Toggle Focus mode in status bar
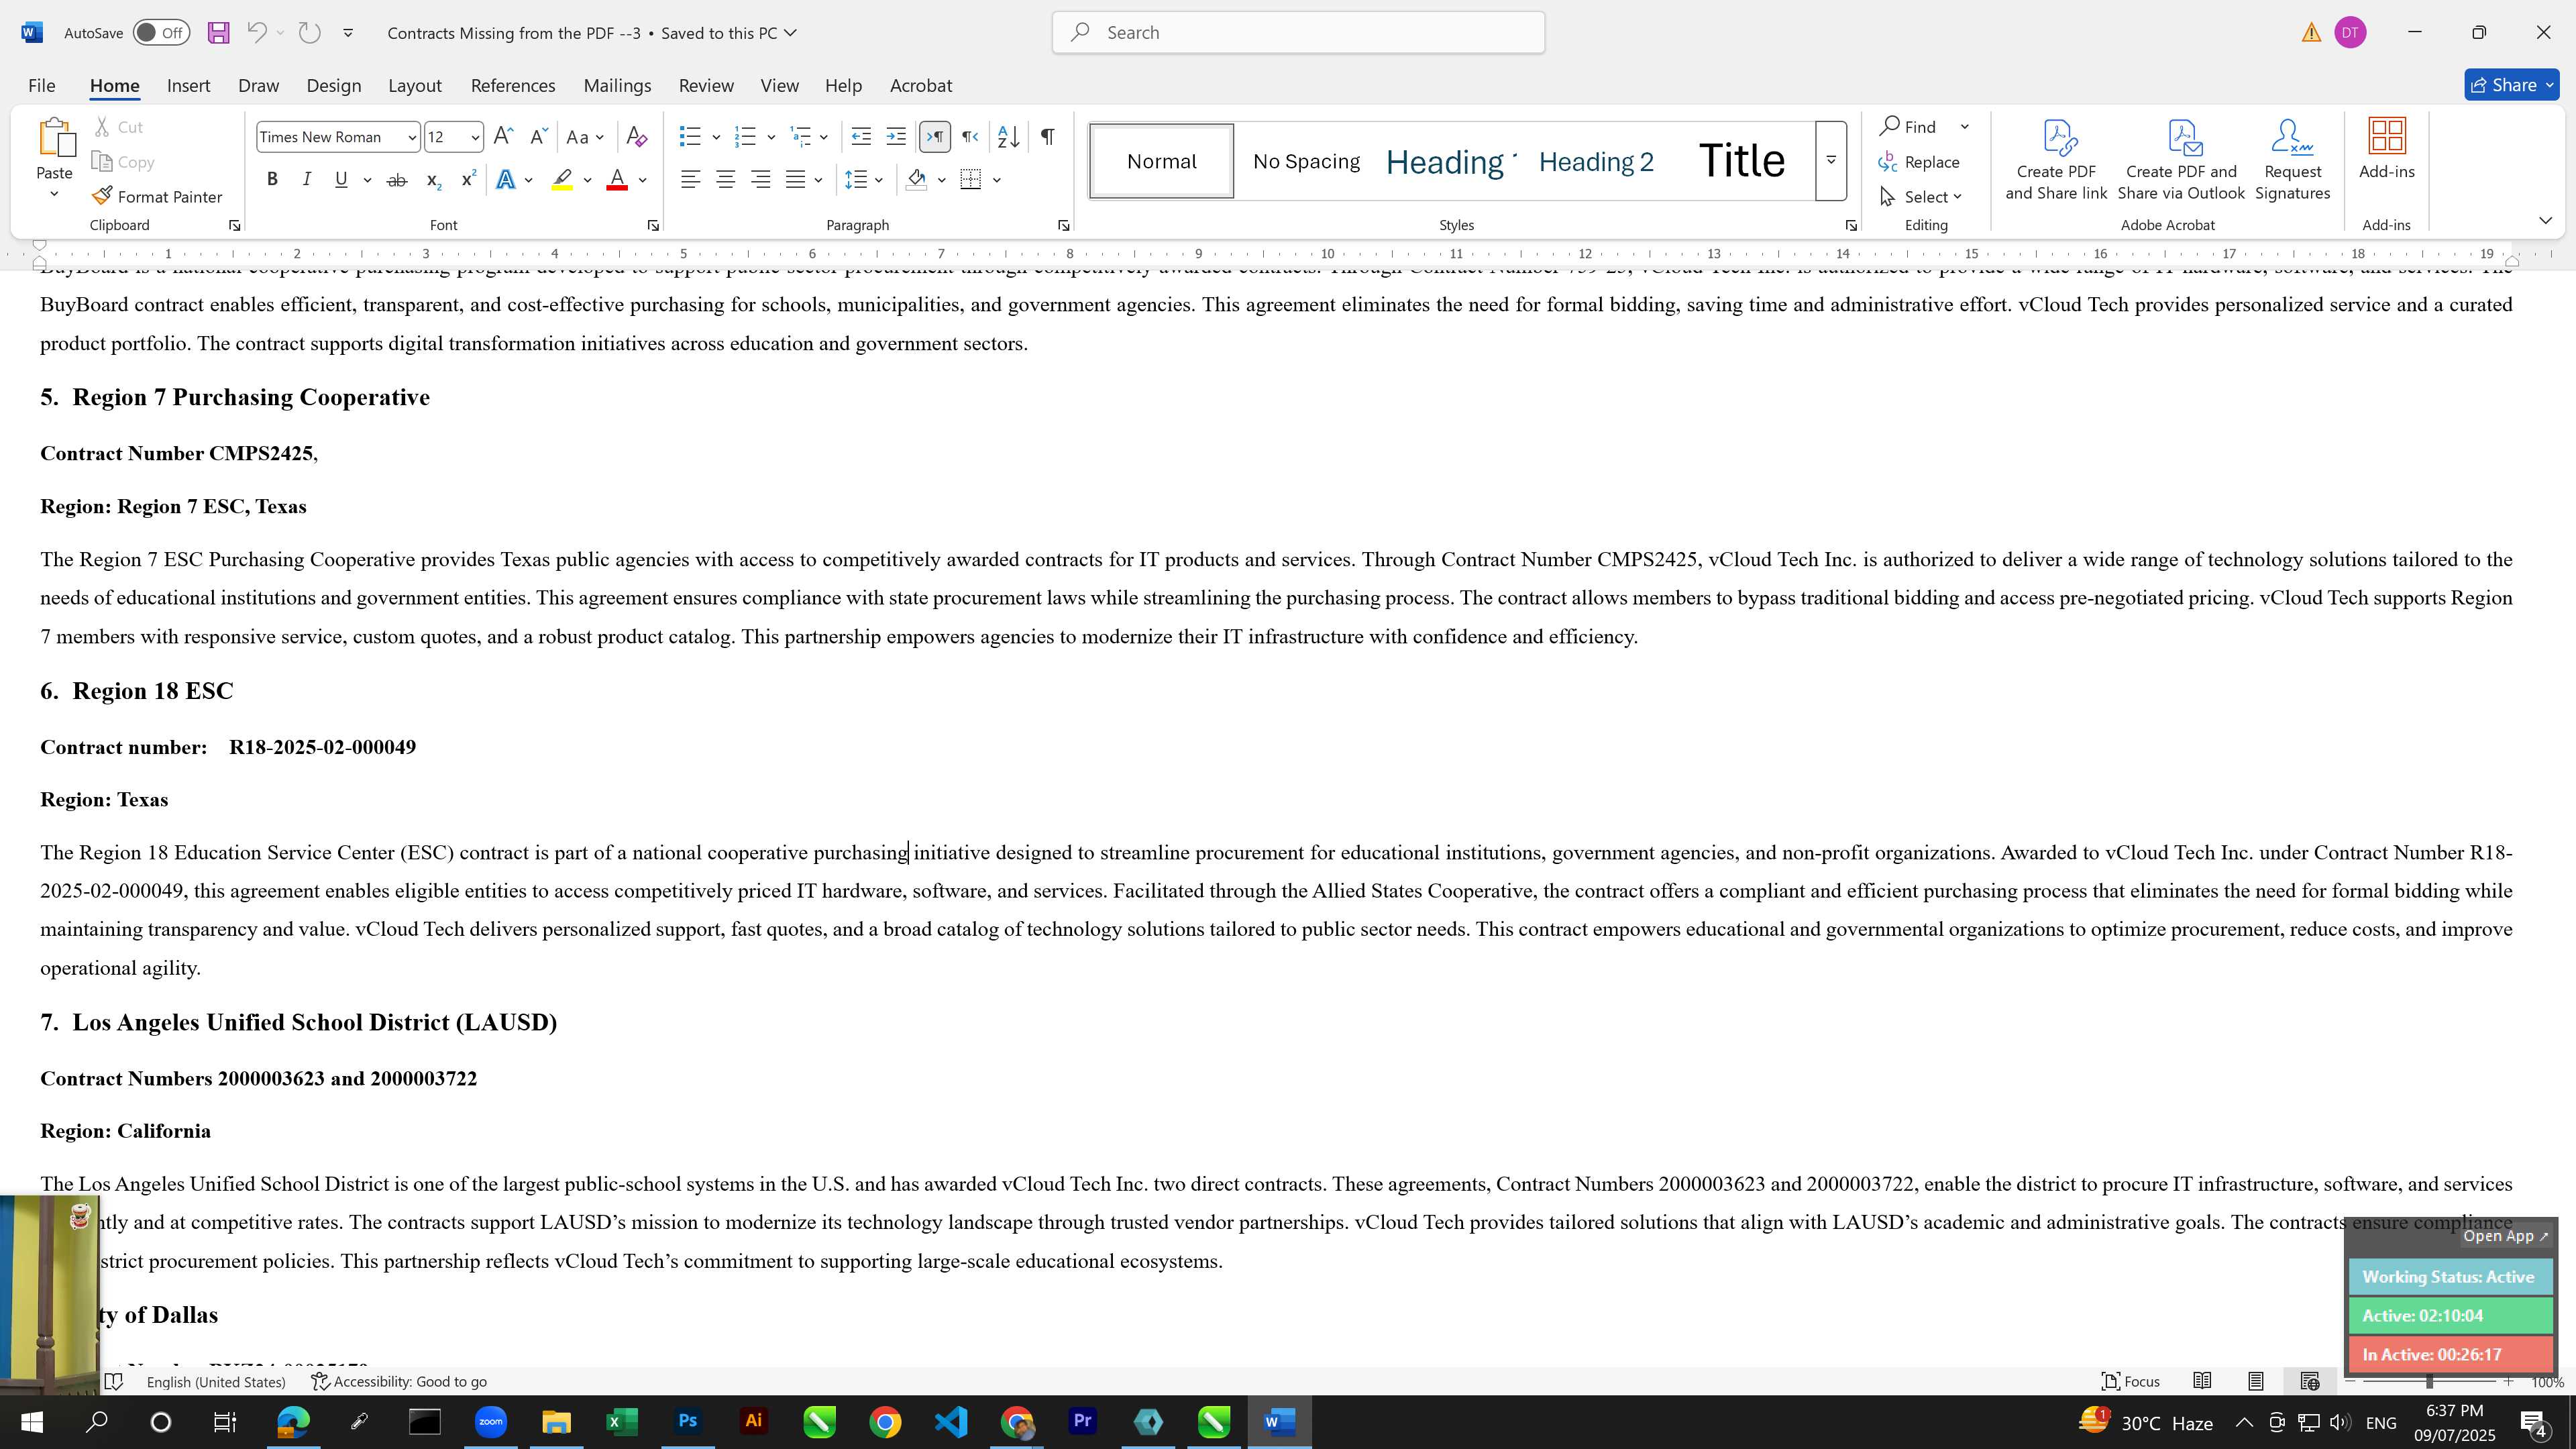Viewport: 2576px width, 1449px height. [x=2130, y=1381]
